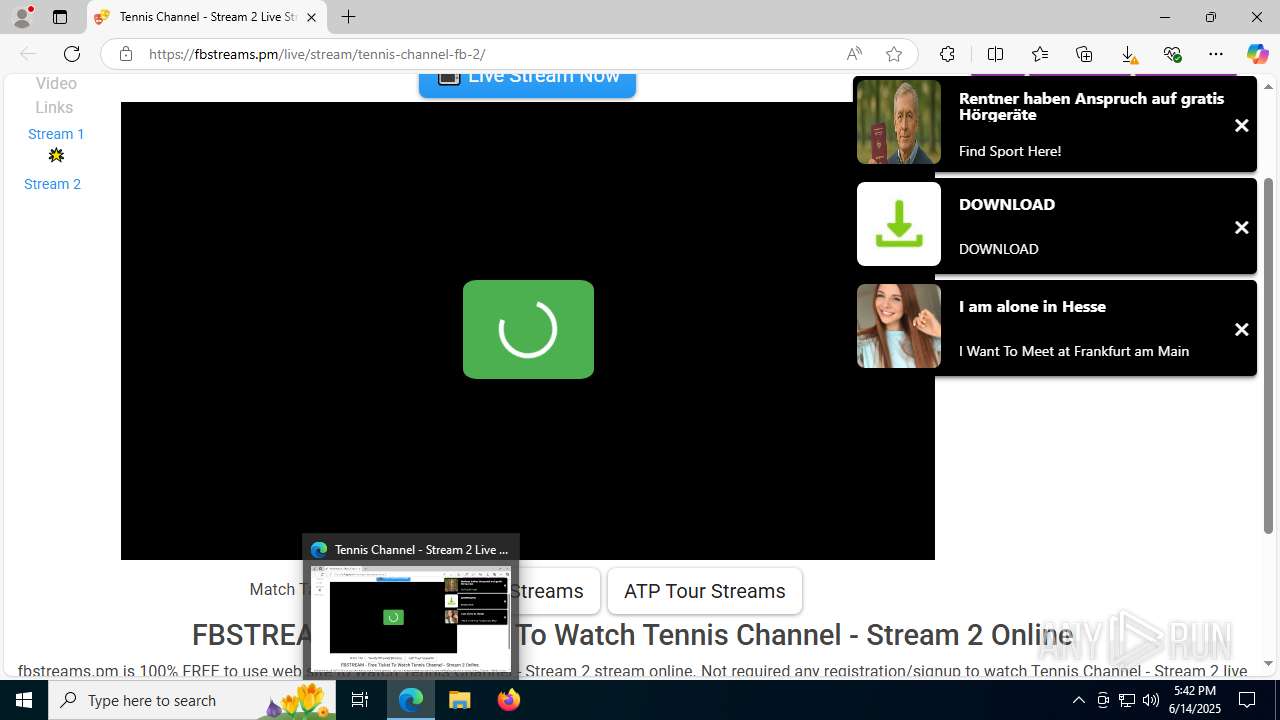This screenshot has height=720, width=1280.
Task: Toggle split screen view
Action: pyautogui.click(x=995, y=54)
